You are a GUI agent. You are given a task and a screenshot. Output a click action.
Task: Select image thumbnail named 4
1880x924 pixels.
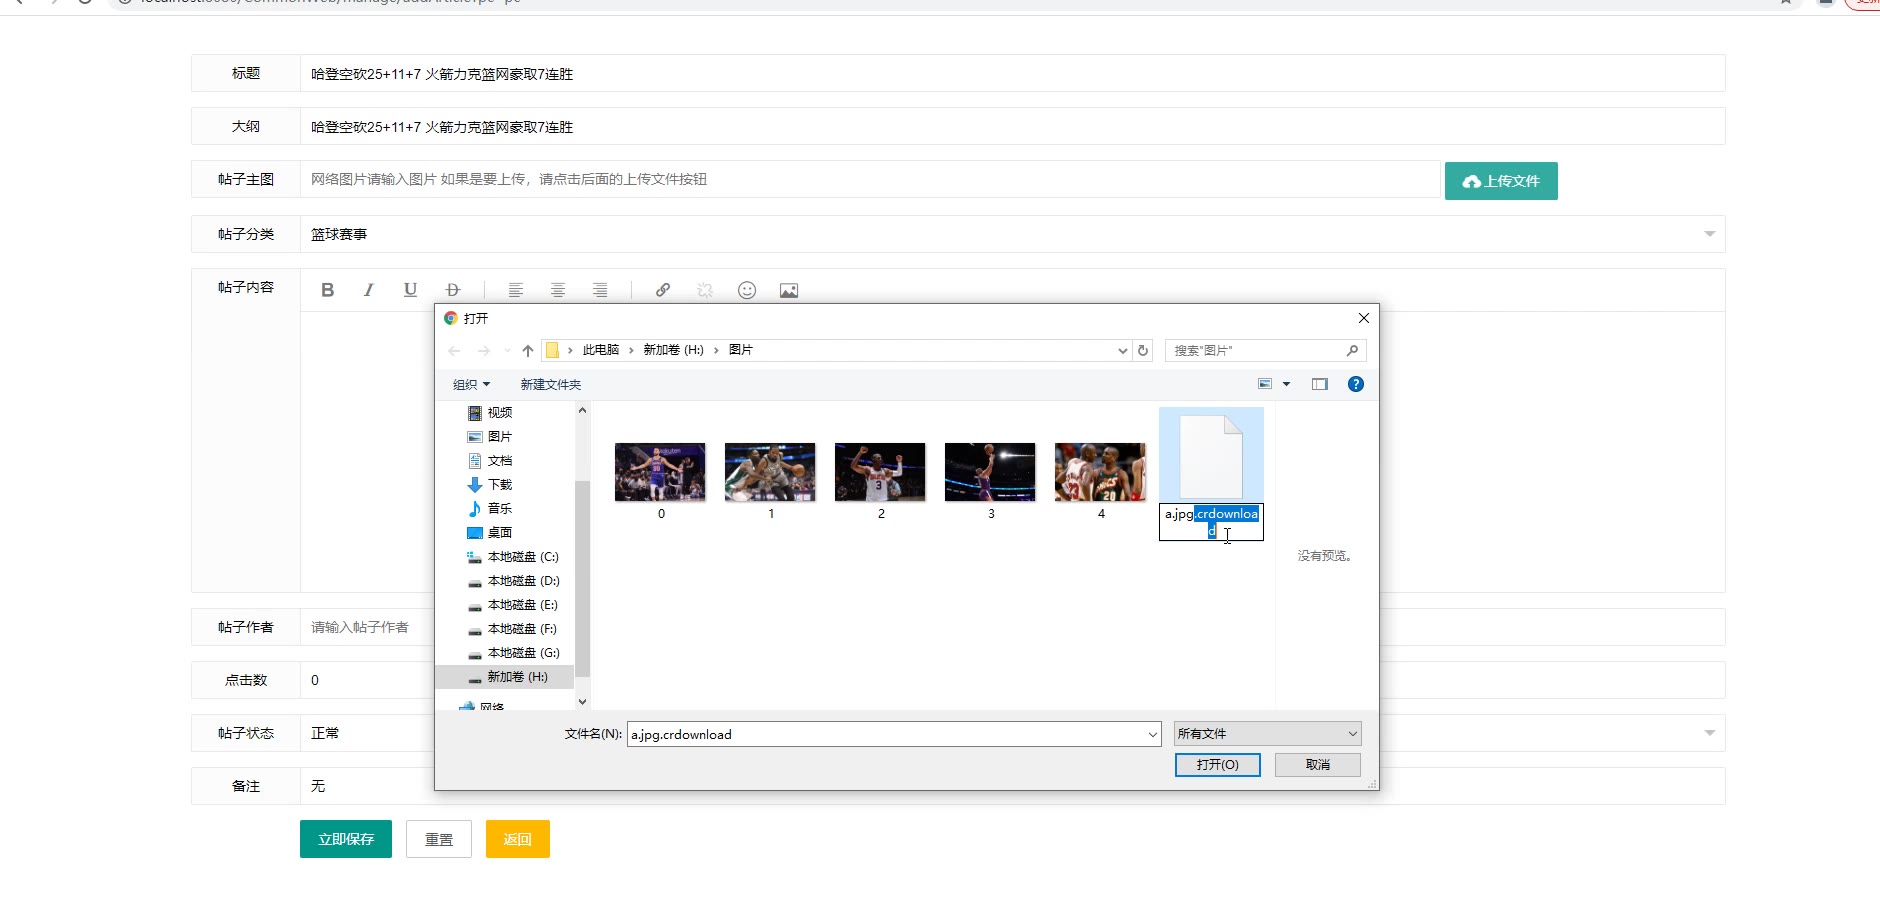(x=1100, y=472)
